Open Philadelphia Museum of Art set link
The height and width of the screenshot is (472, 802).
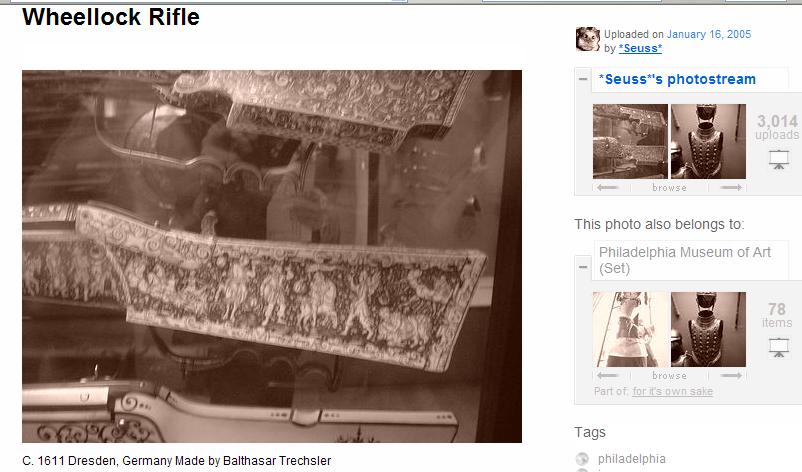coord(685,260)
